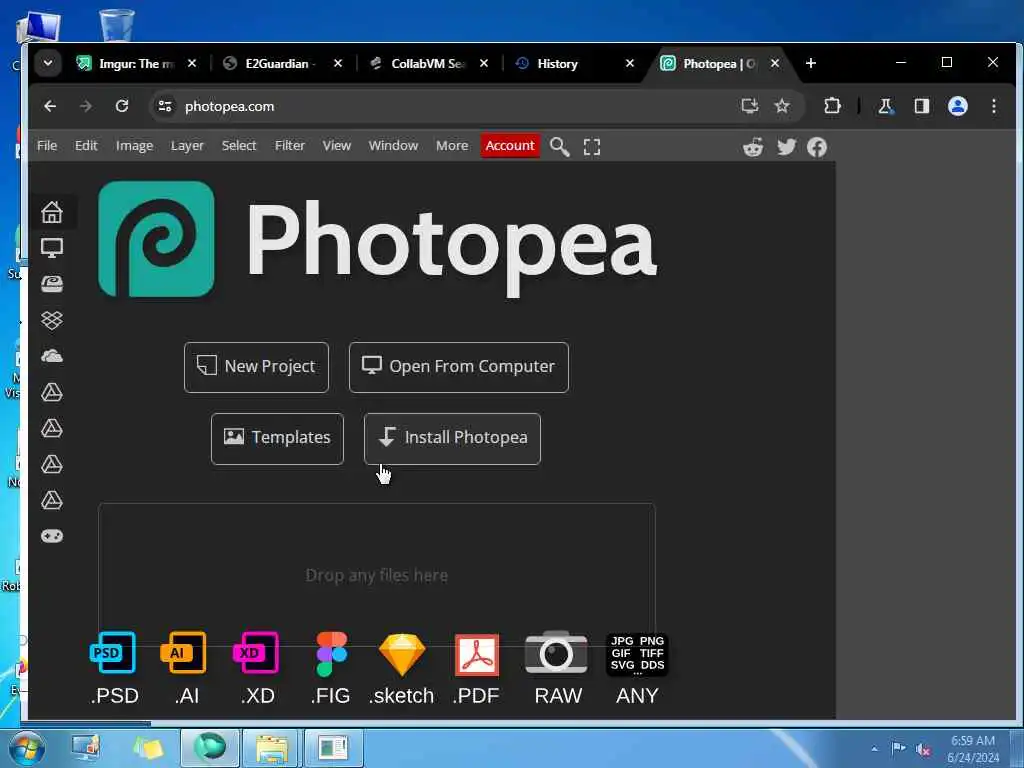Click the Install Photopea button
1024x768 pixels.
452,438
